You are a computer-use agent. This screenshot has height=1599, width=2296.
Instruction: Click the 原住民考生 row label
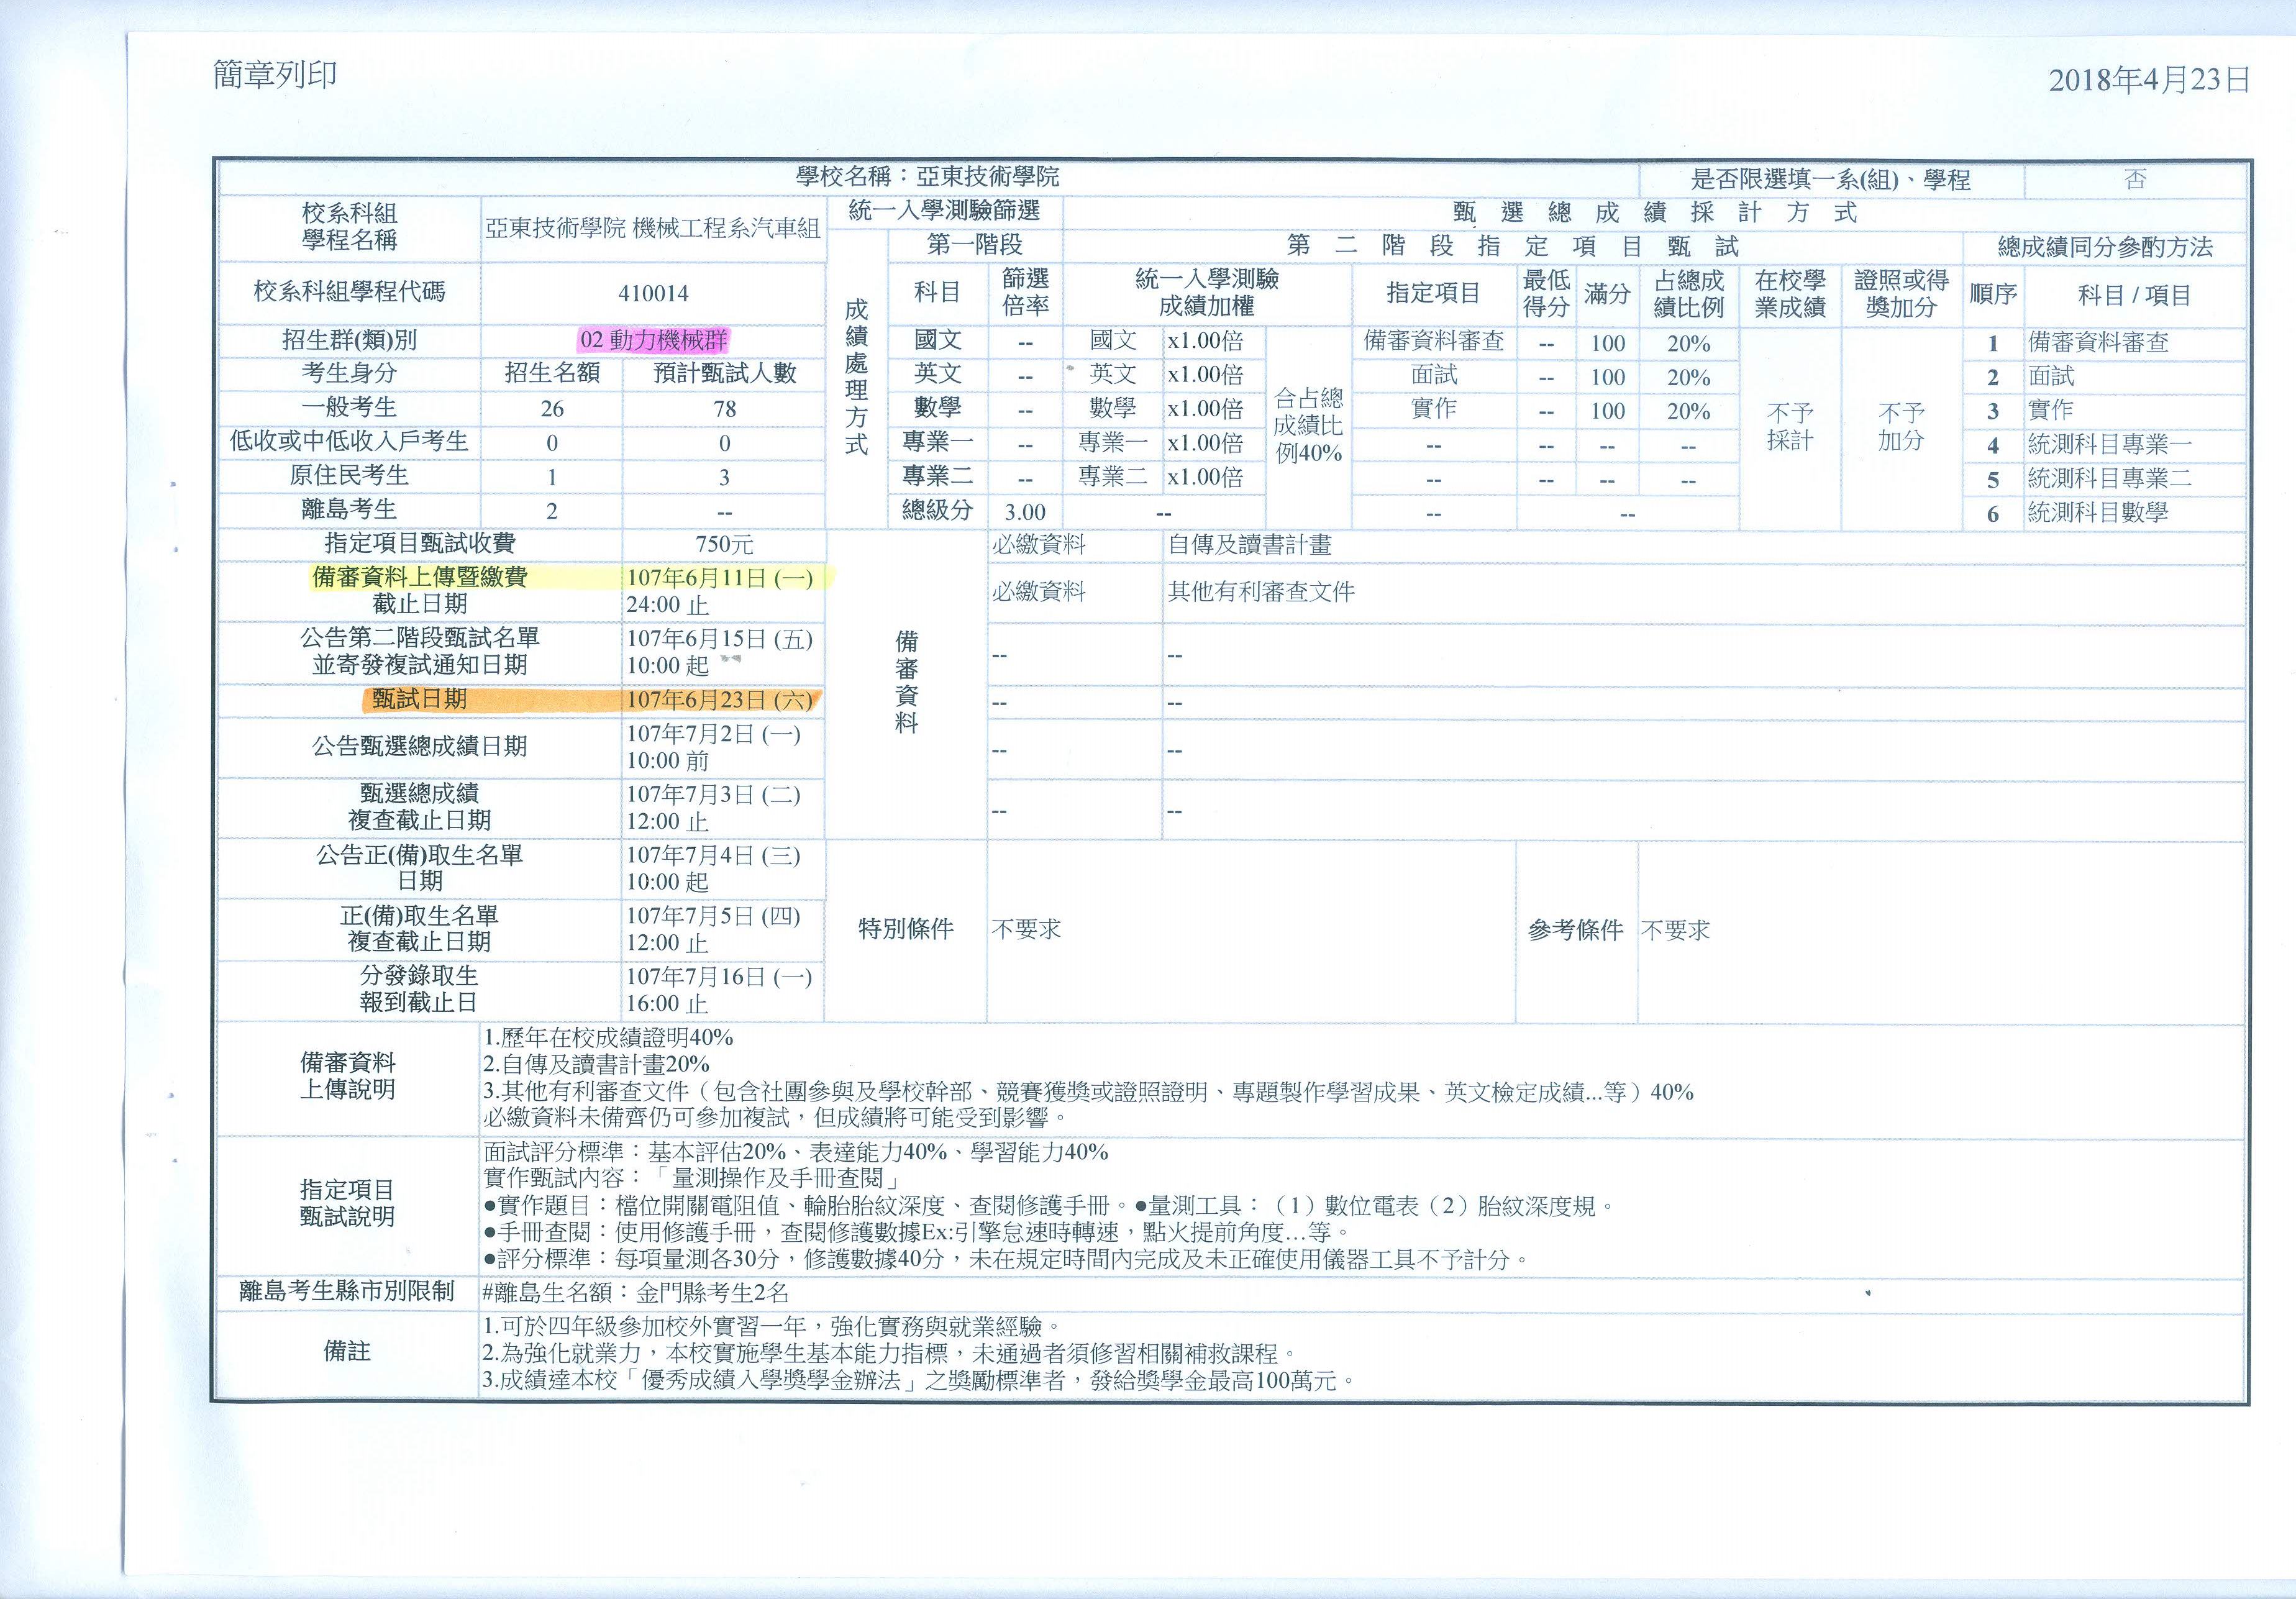tap(350, 475)
